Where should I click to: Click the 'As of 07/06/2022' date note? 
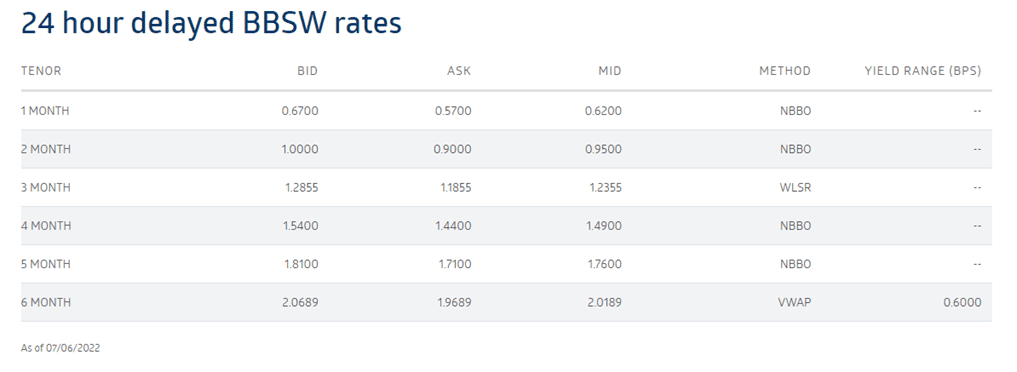coord(60,348)
